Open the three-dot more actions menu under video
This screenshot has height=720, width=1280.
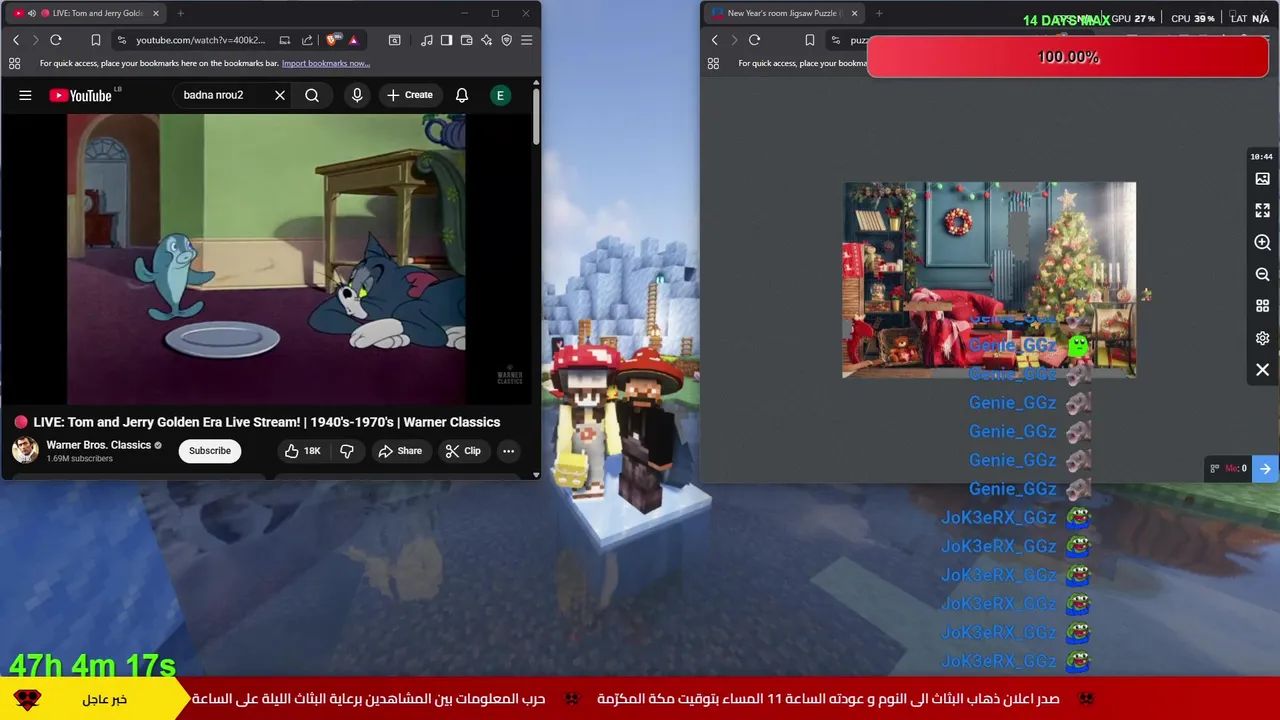(x=508, y=451)
